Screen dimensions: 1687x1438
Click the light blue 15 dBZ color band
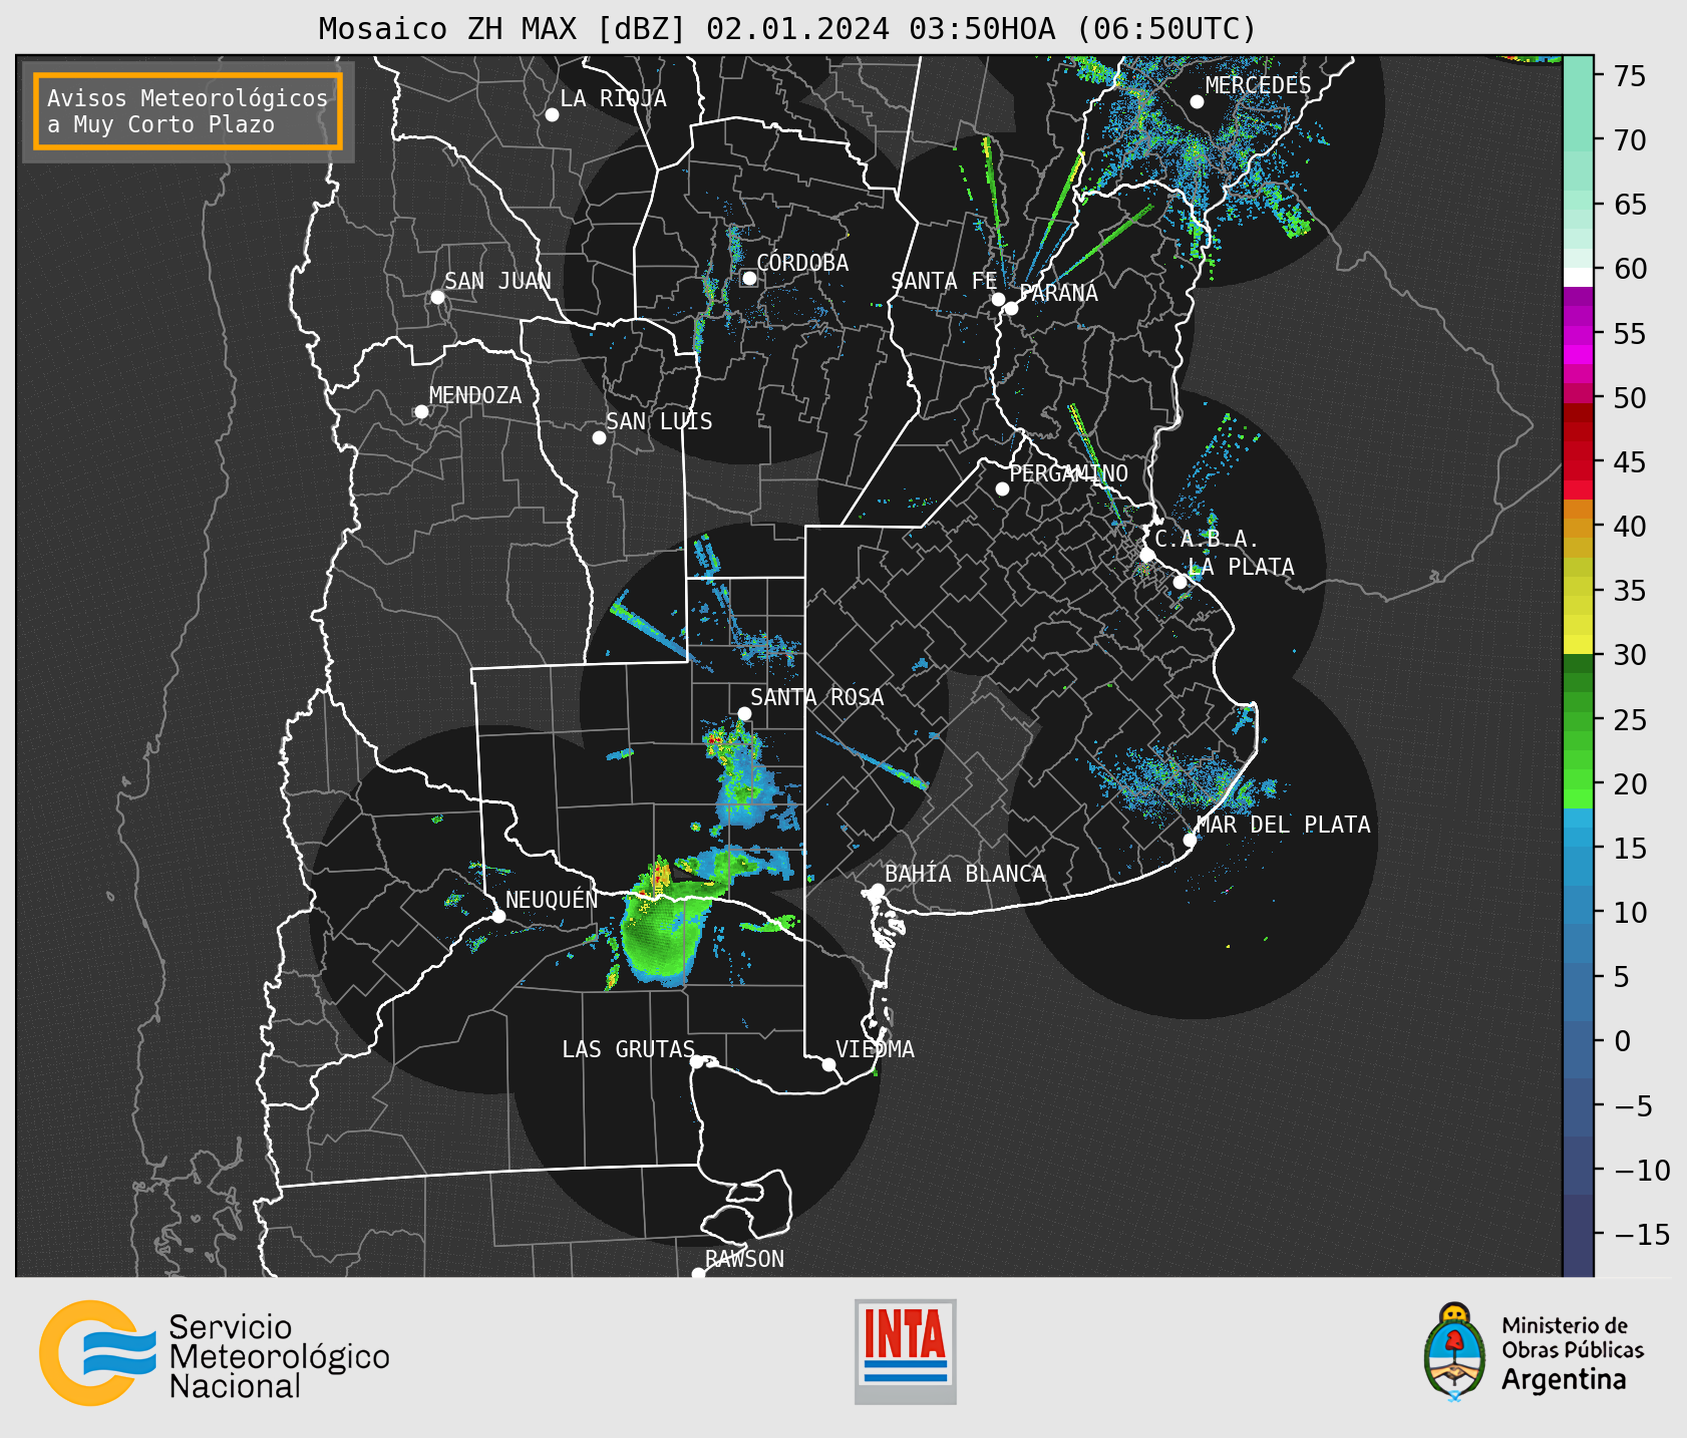(1578, 838)
